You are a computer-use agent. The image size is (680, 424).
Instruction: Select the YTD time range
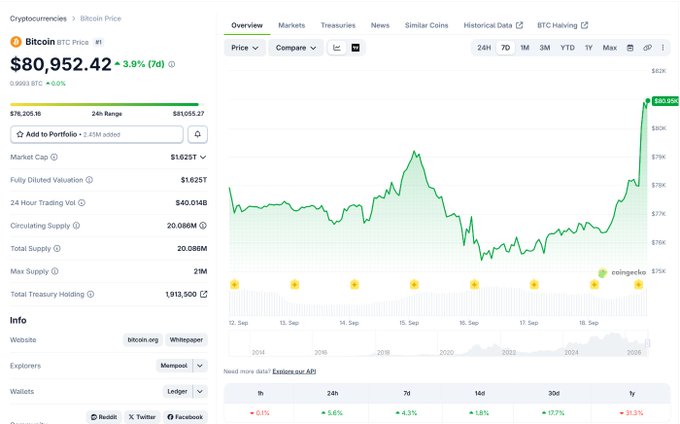[567, 48]
